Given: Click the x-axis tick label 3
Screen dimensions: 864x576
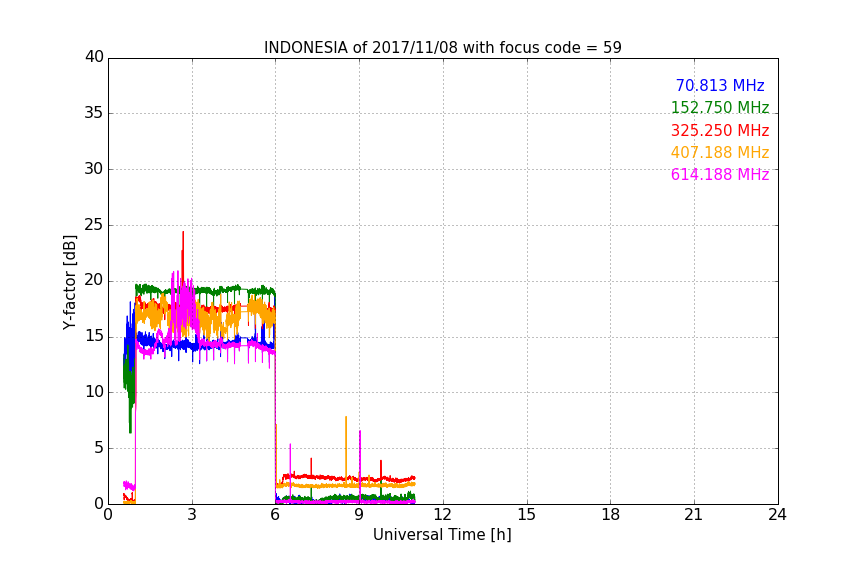Looking at the screenshot, I should (x=192, y=515).
